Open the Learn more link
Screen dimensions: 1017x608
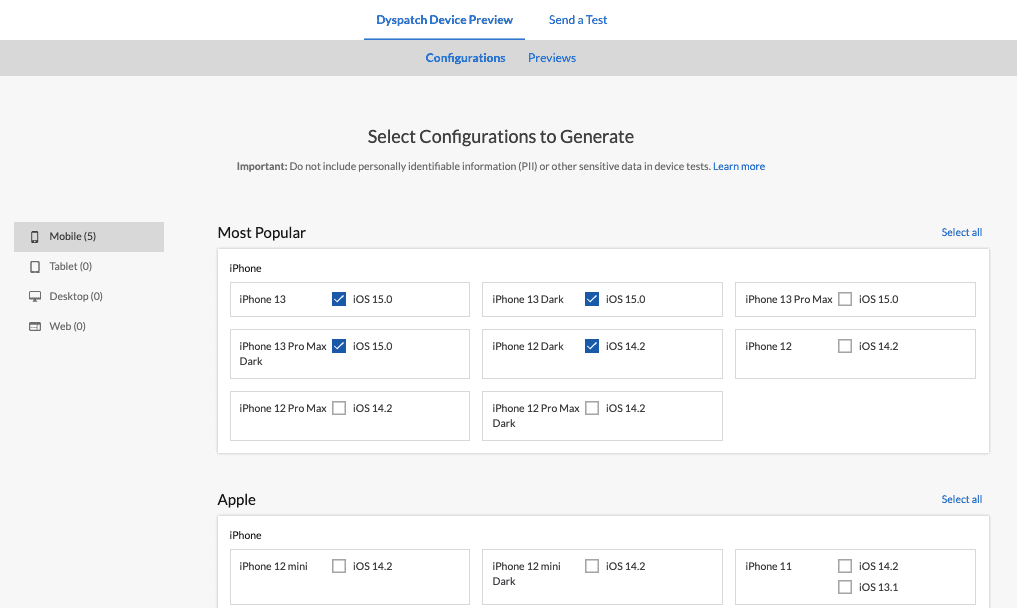pyautogui.click(x=739, y=166)
